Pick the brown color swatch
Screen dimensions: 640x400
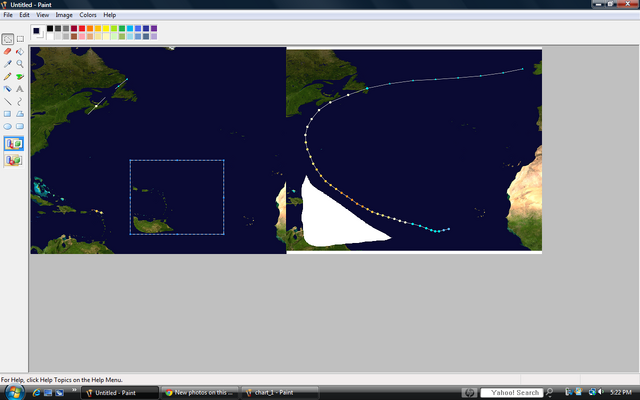point(74,36)
